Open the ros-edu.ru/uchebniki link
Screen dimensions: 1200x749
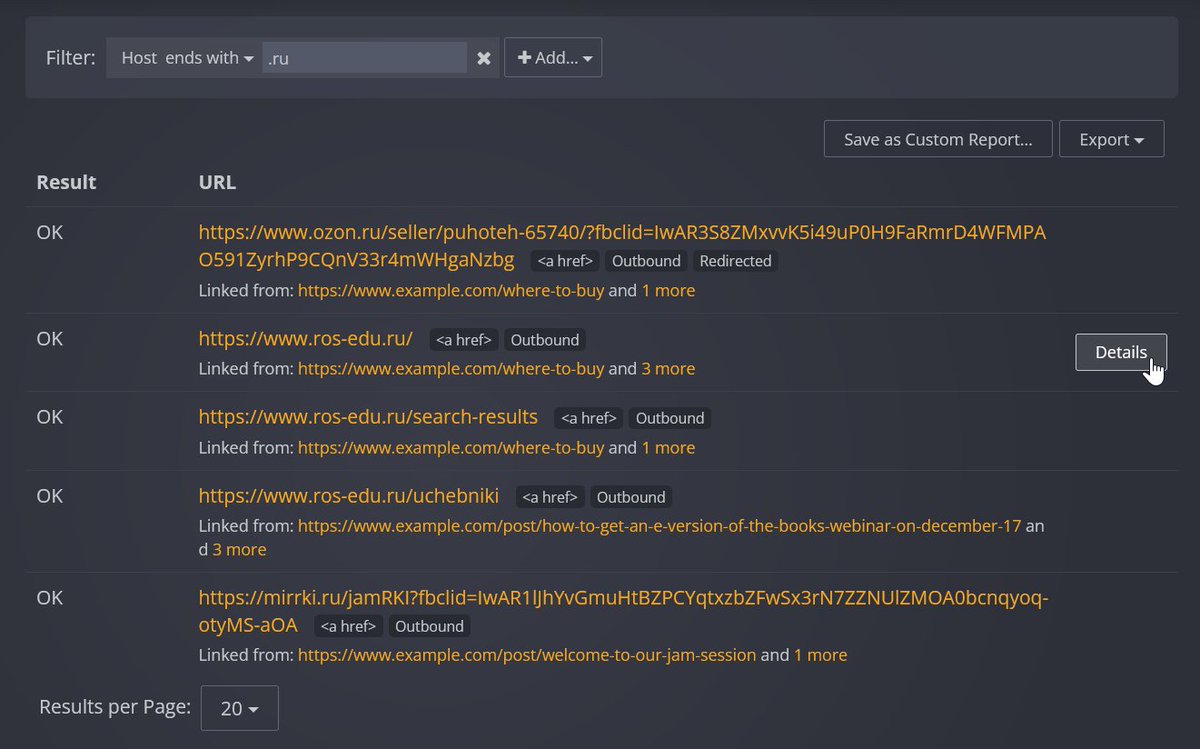349,495
